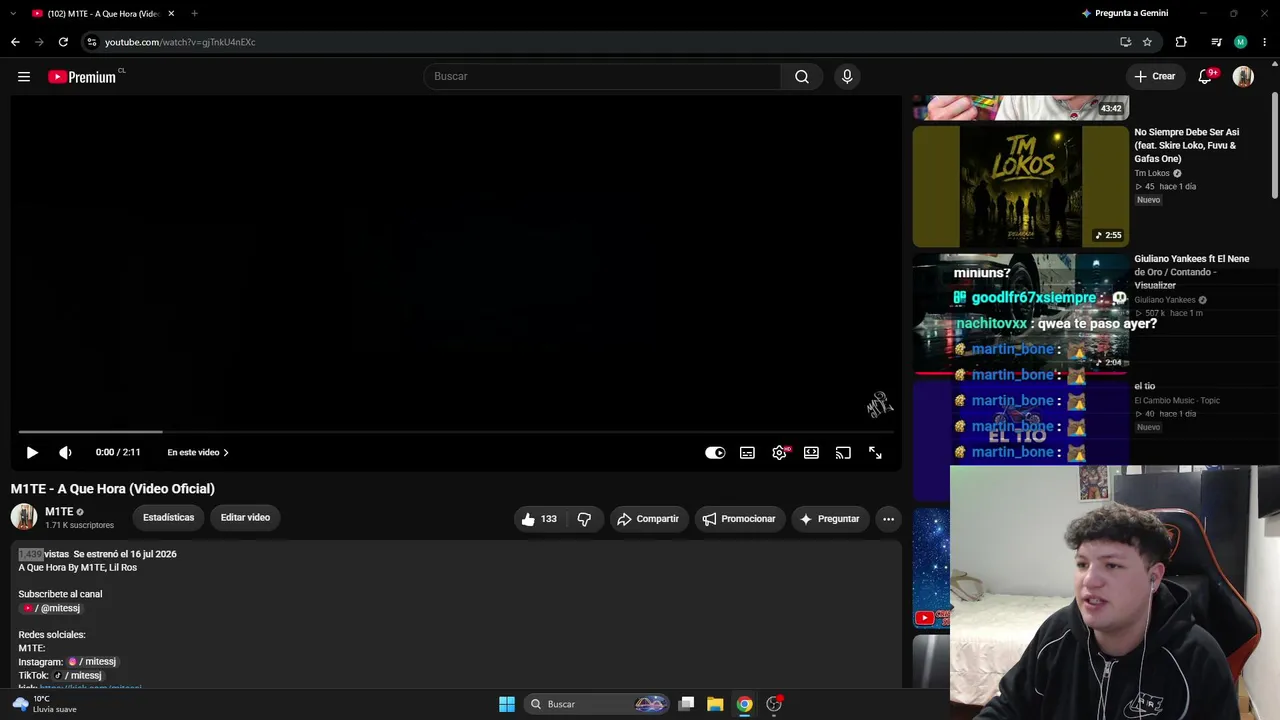Open Chrome profile M avatar

tap(1240, 42)
